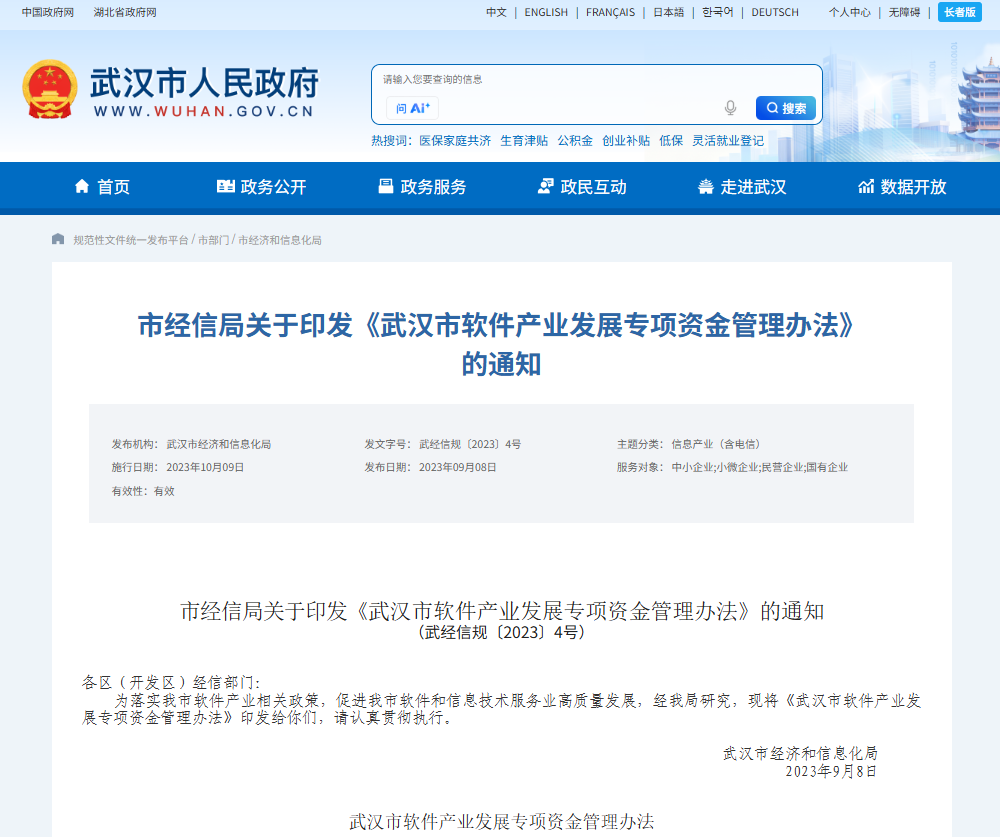Click the microphone voice search icon
Image resolution: width=1000 pixels, height=837 pixels.
(730, 105)
